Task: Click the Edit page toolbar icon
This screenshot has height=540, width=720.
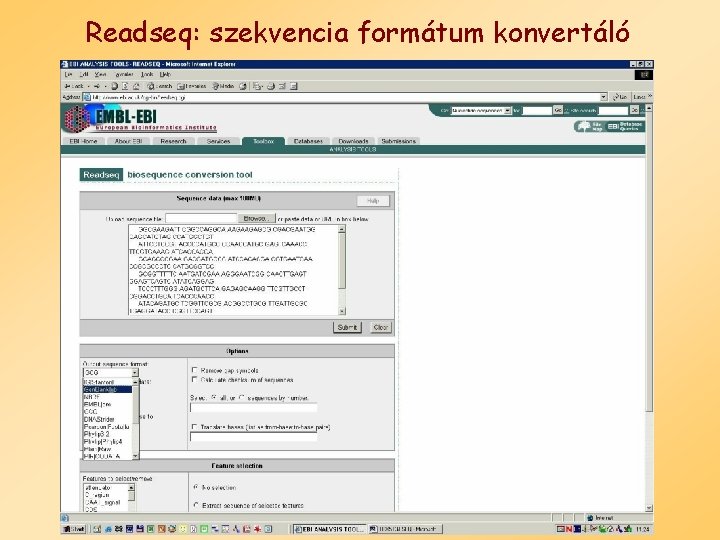Action: click(282, 86)
